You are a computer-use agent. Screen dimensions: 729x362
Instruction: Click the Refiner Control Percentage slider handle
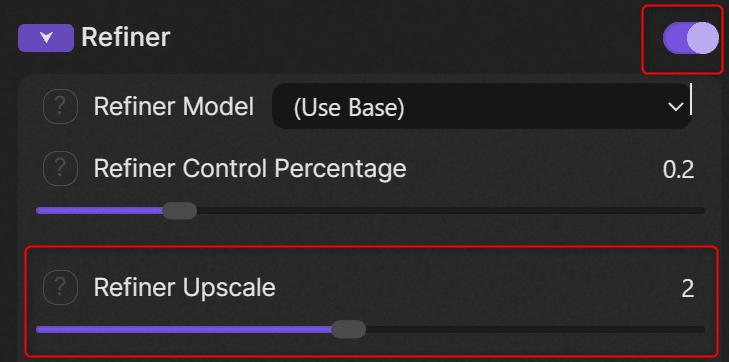179,211
